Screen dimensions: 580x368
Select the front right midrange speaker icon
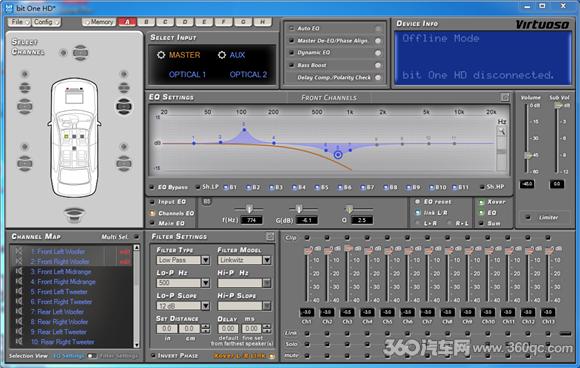pyautogui.click(x=124, y=88)
